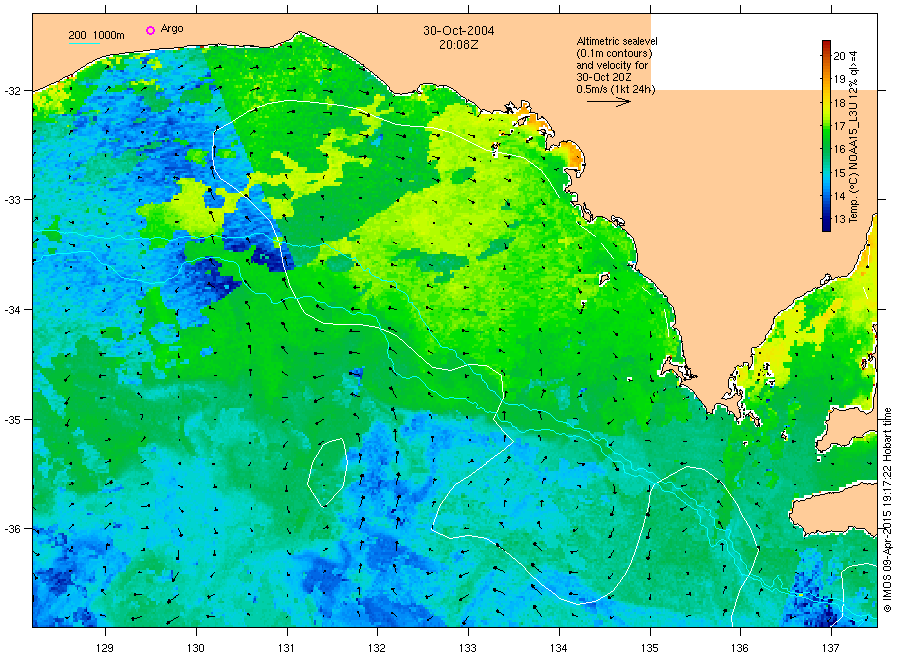Click the longitude axis label '133'
The height and width of the screenshot is (660, 900).
(x=468, y=648)
